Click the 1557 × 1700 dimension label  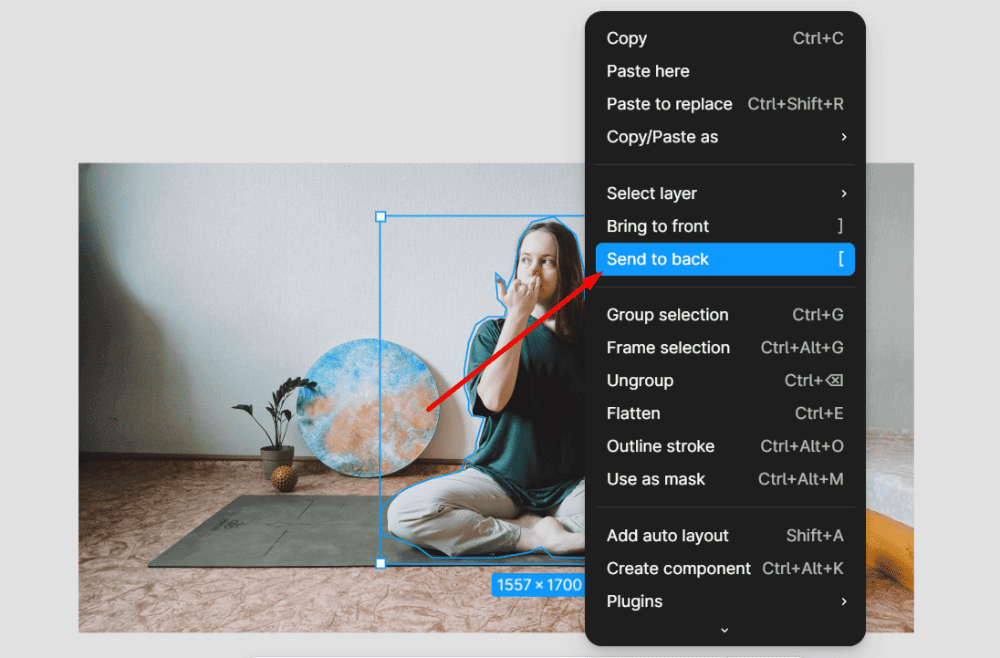click(539, 585)
